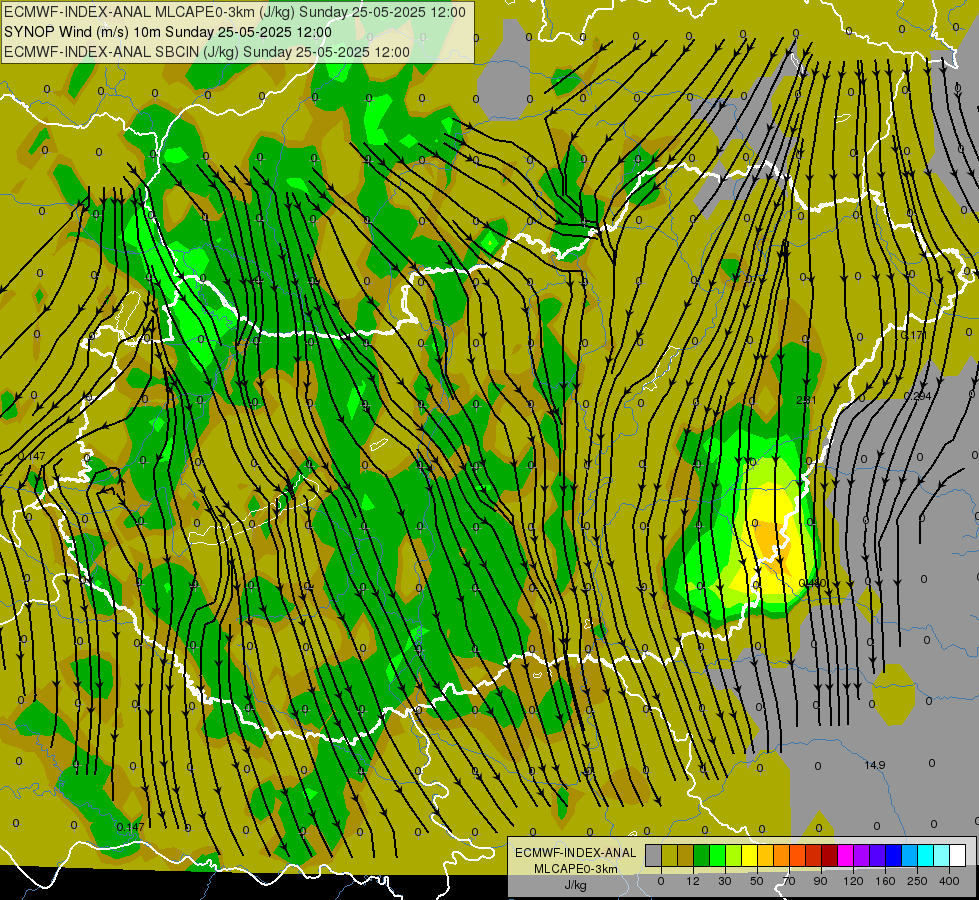
Task: Click the 2.31 value on the map
Action: pos(806,400)
